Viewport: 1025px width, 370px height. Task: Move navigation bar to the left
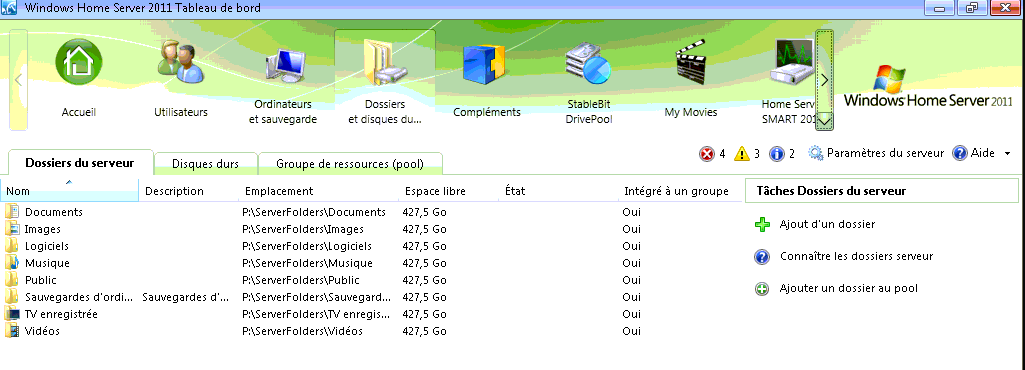tap(18, 80)
